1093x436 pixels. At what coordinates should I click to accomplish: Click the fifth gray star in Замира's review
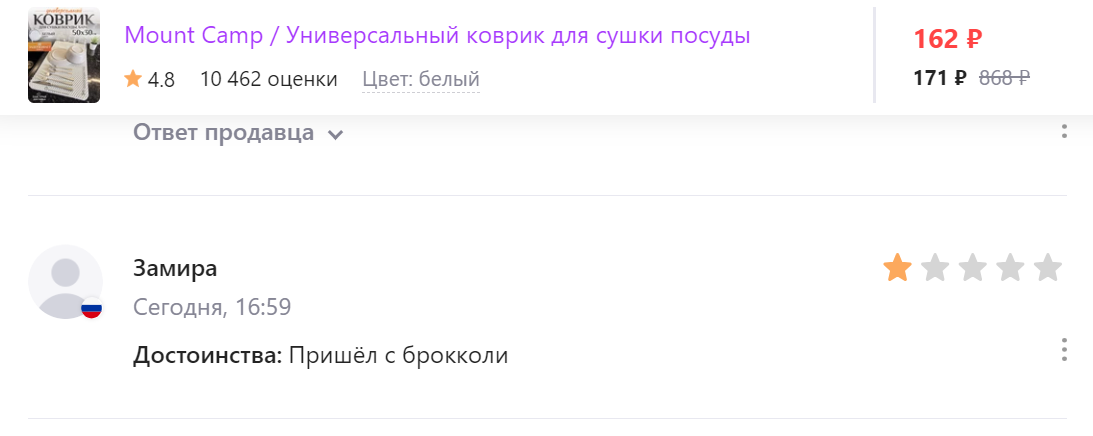pos(1047,268)
